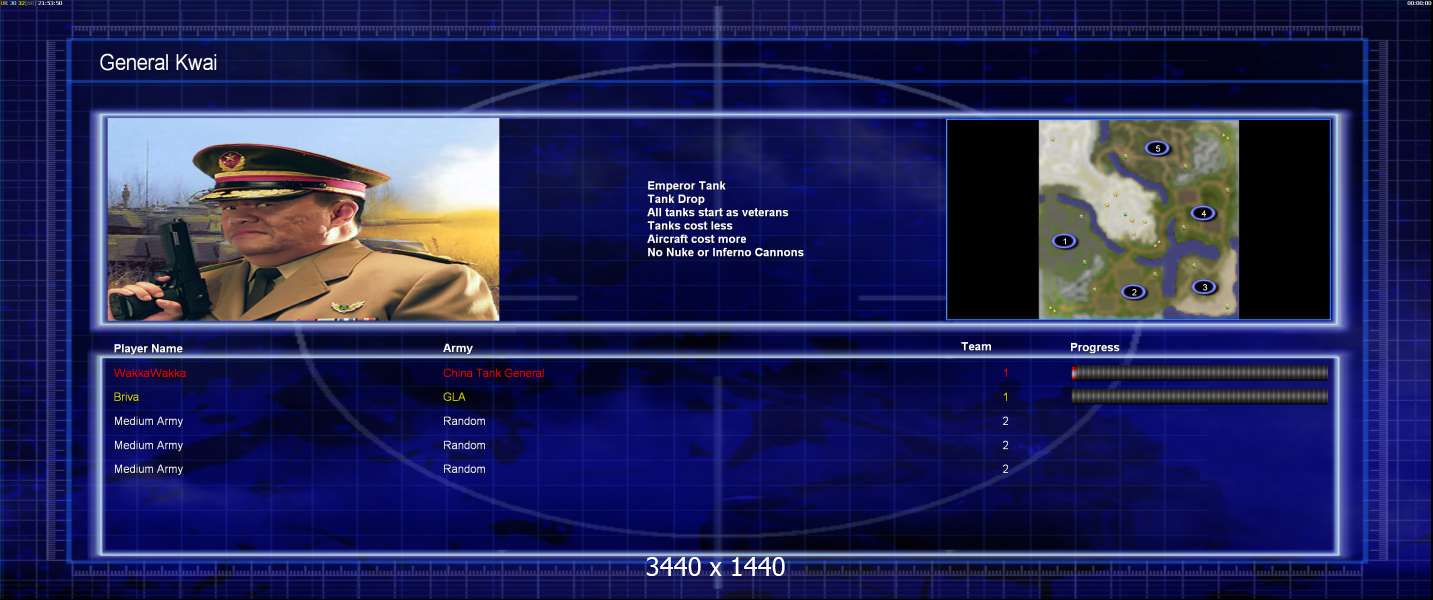The image size is (1433, 600).
Task: Click the "Aircraft cost more" line
Action: point(696,239)
